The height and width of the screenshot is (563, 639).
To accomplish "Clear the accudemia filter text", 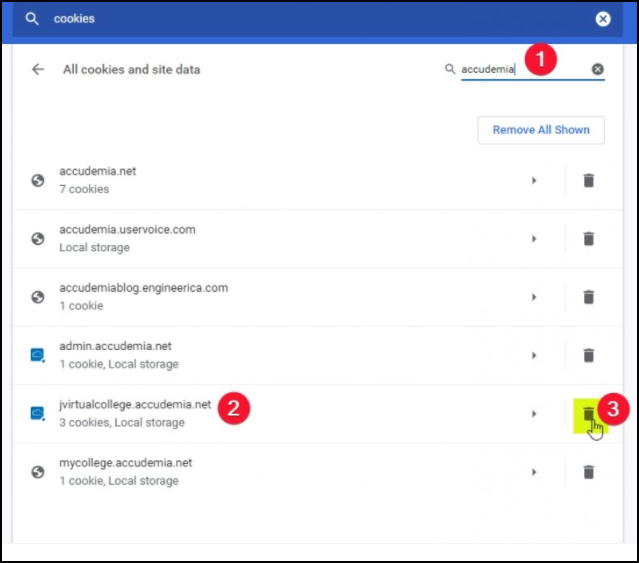I will 597,69.
